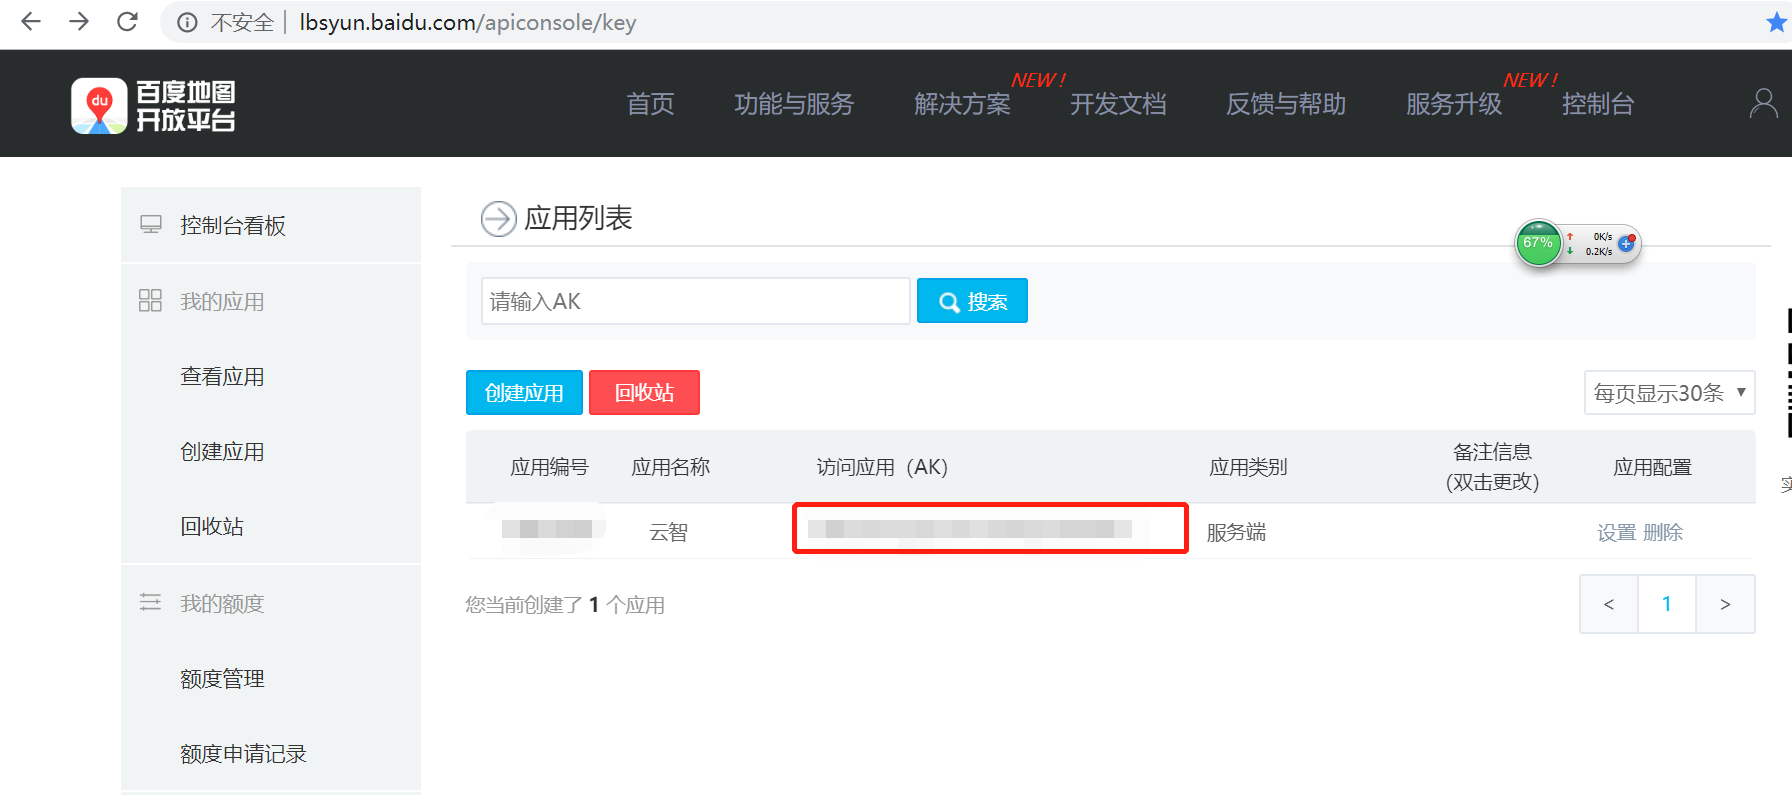Open 回收站 in sidebar
1792x795 pixels.
pyautogui.click(x=212, y=527)
